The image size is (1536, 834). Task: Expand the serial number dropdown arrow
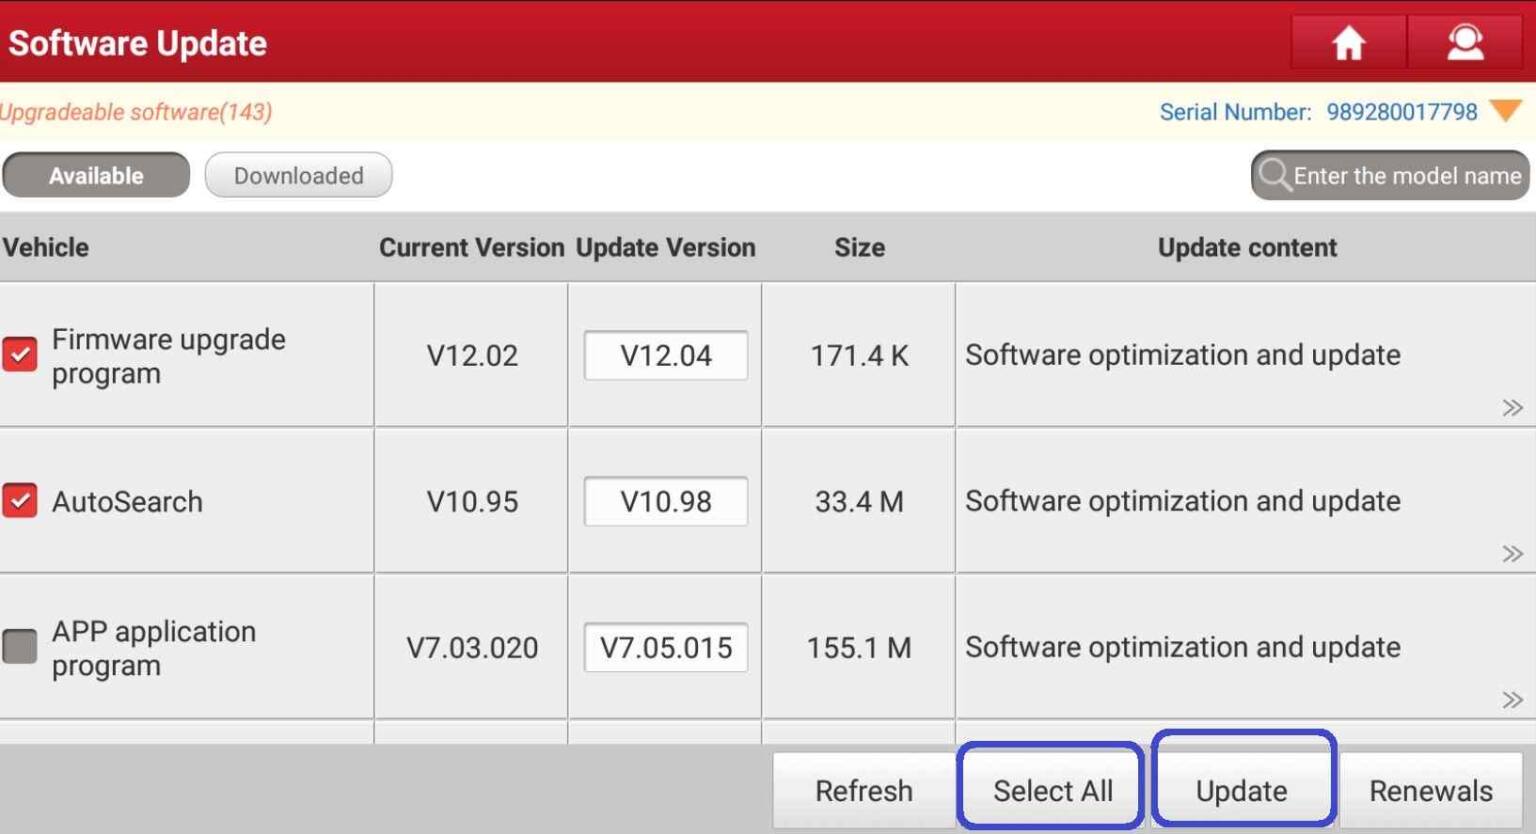pos(1505,110)
